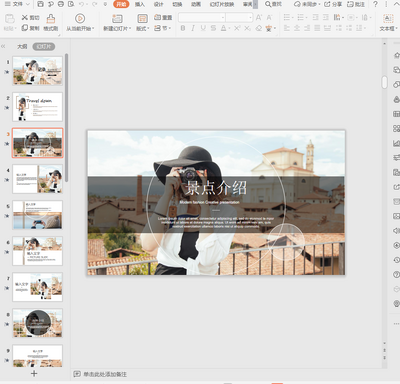Expand the Section (节) dropdown
Screen dimensions: 400x384
point(163,28)
